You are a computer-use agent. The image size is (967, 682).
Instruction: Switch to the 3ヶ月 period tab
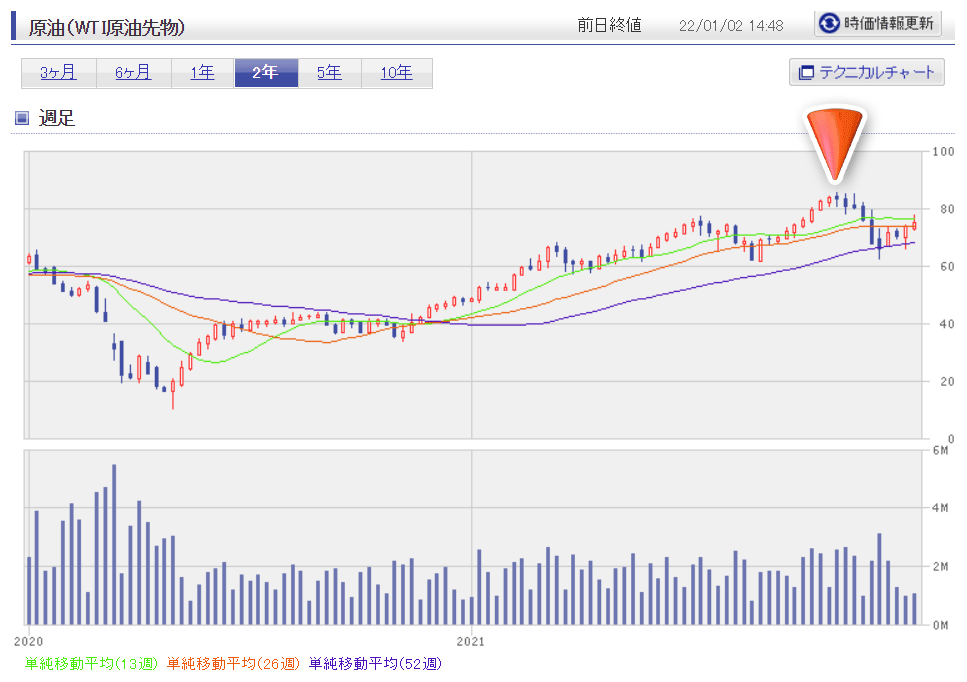click(x=58, y=73)
